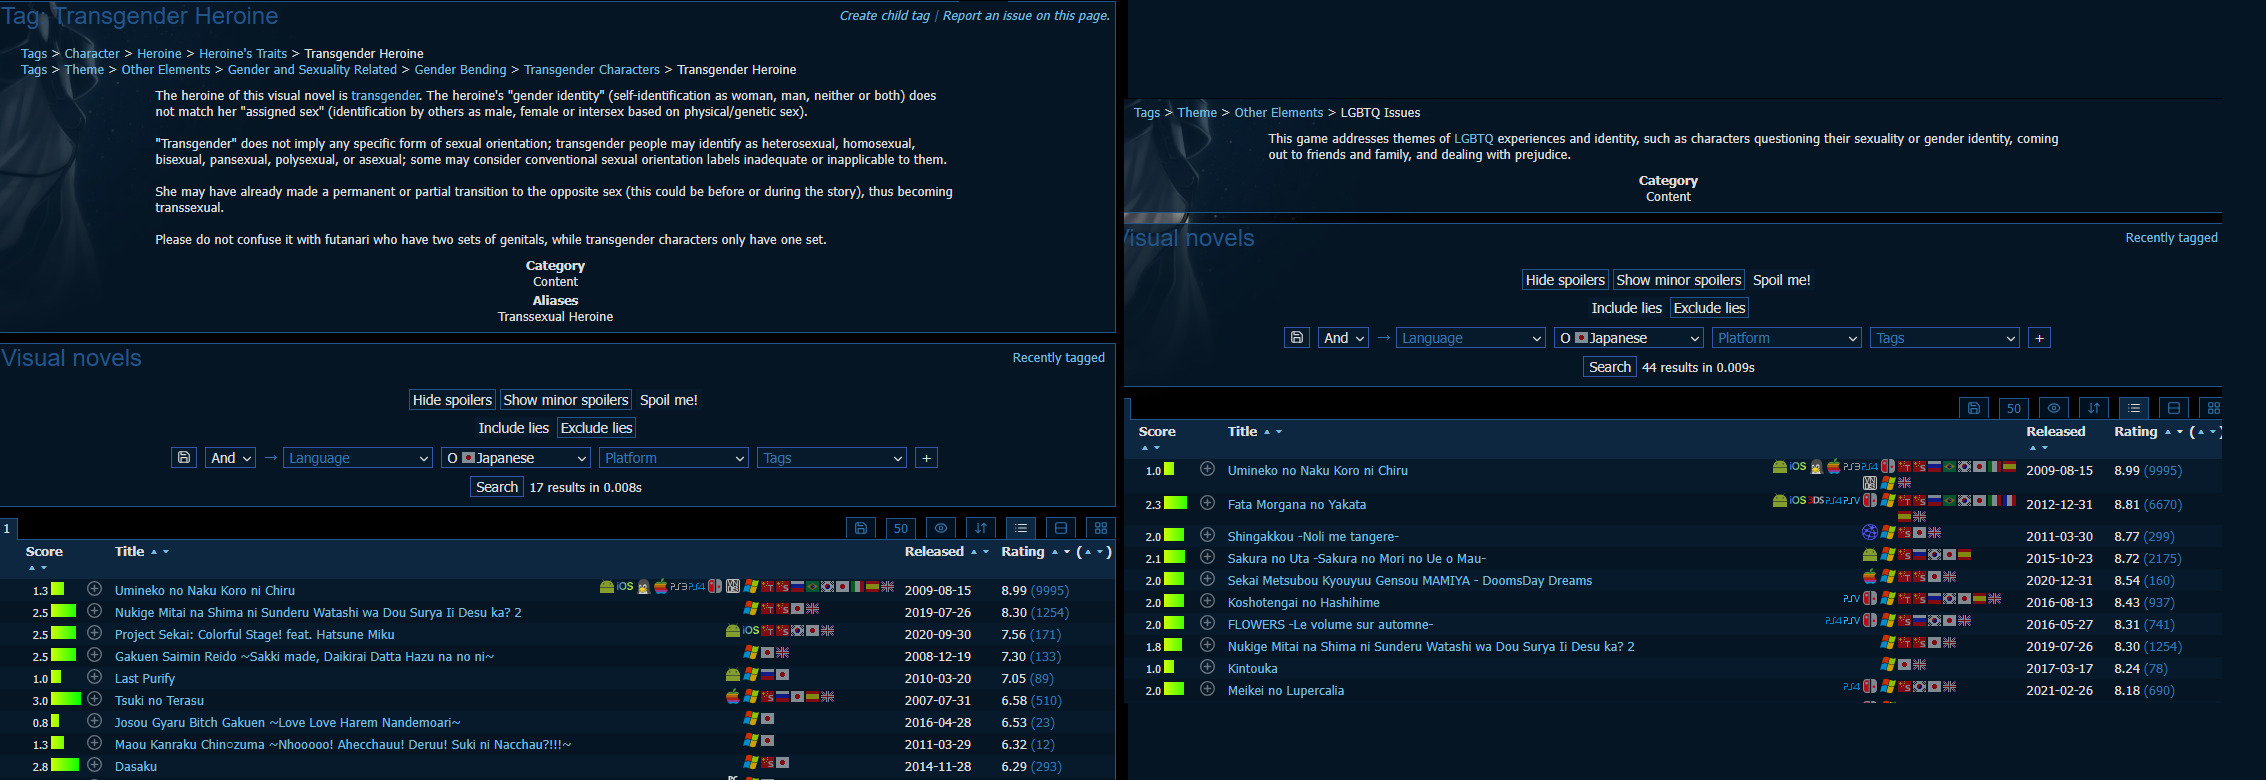Open Other Elements breadcrumb on LGBTQ Issues page
2266x780 pixels.
1278,113
